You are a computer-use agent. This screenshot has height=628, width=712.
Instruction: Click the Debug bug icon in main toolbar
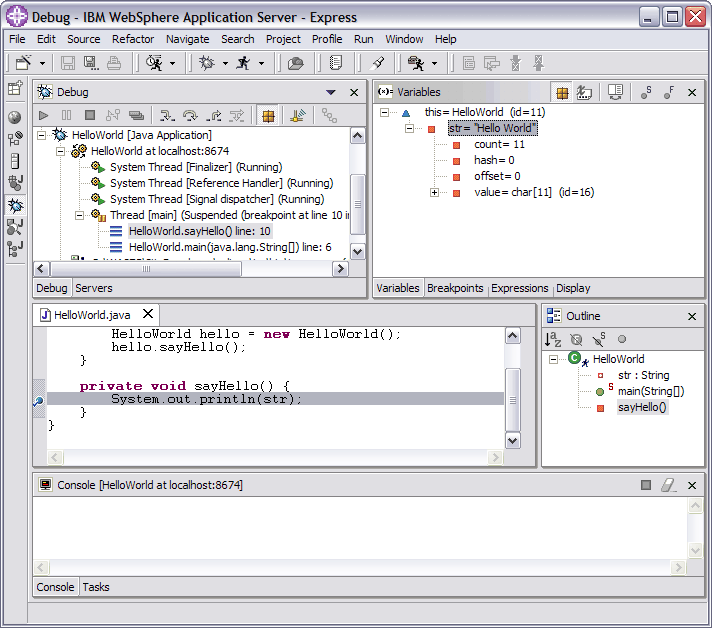207,63
